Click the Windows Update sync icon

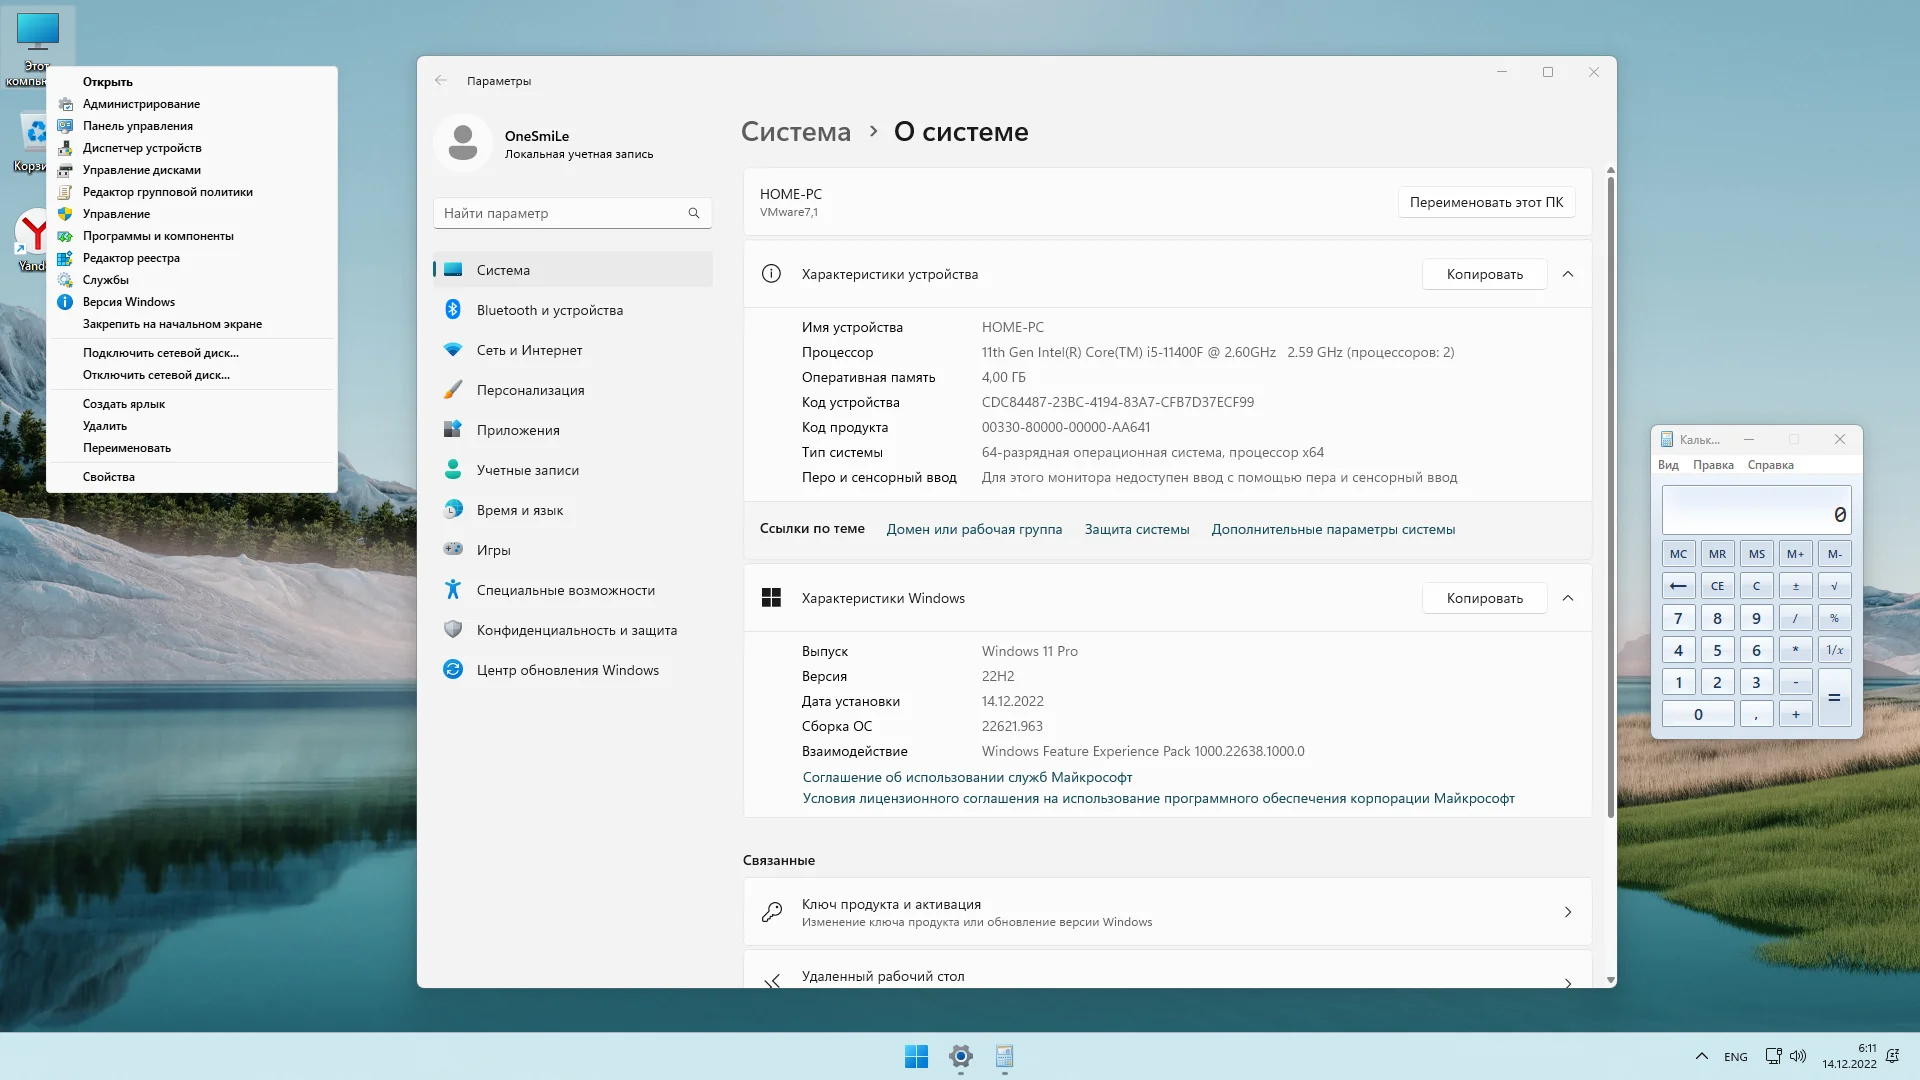453,670
